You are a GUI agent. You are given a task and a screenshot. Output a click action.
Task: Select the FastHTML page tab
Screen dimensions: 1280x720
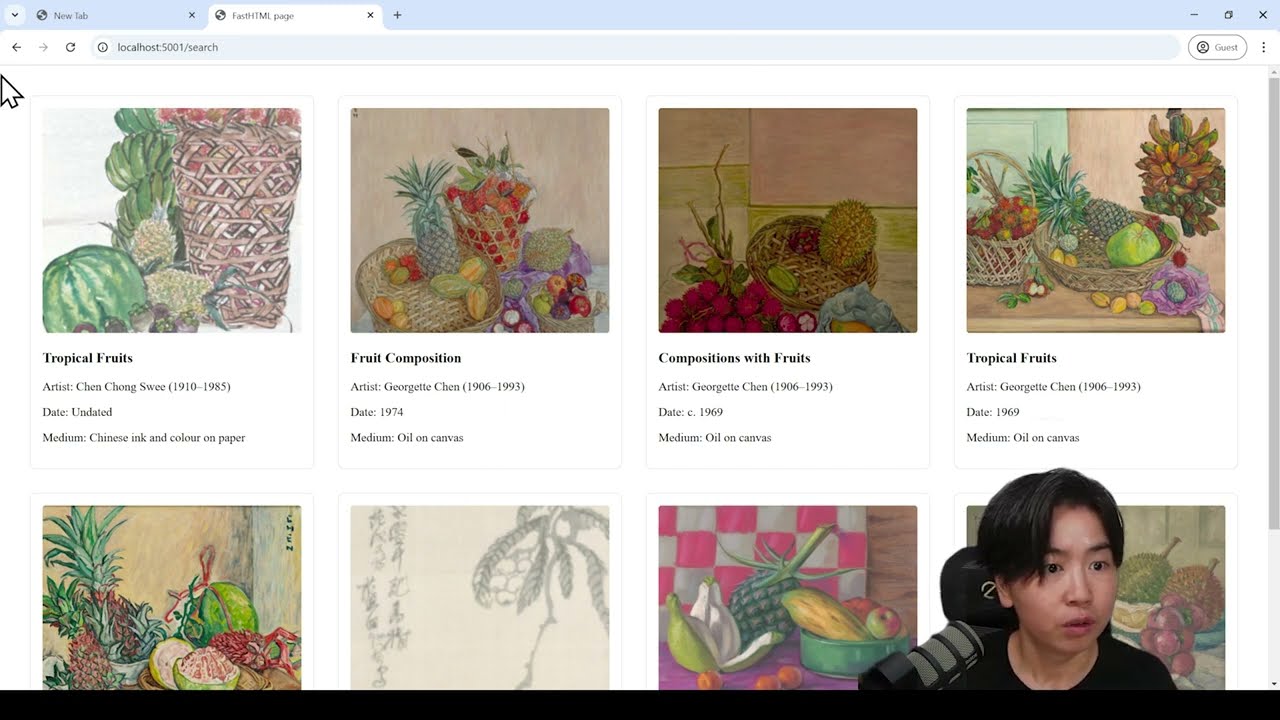pos(295,15)
